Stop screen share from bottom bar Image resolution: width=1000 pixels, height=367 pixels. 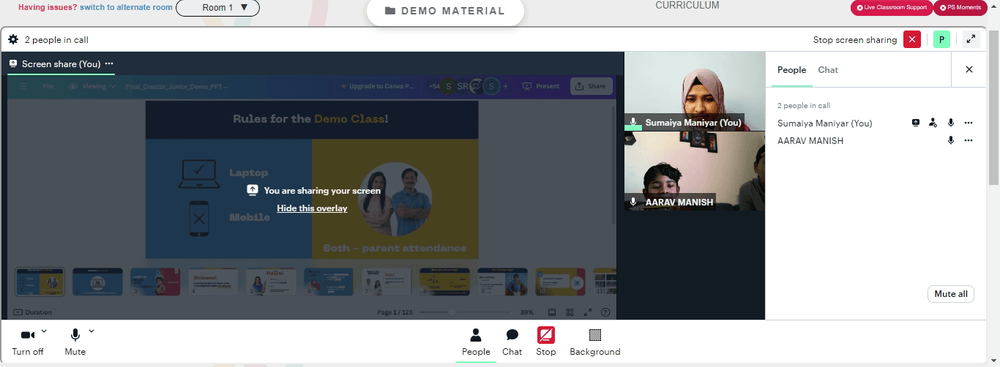(546, 341)
